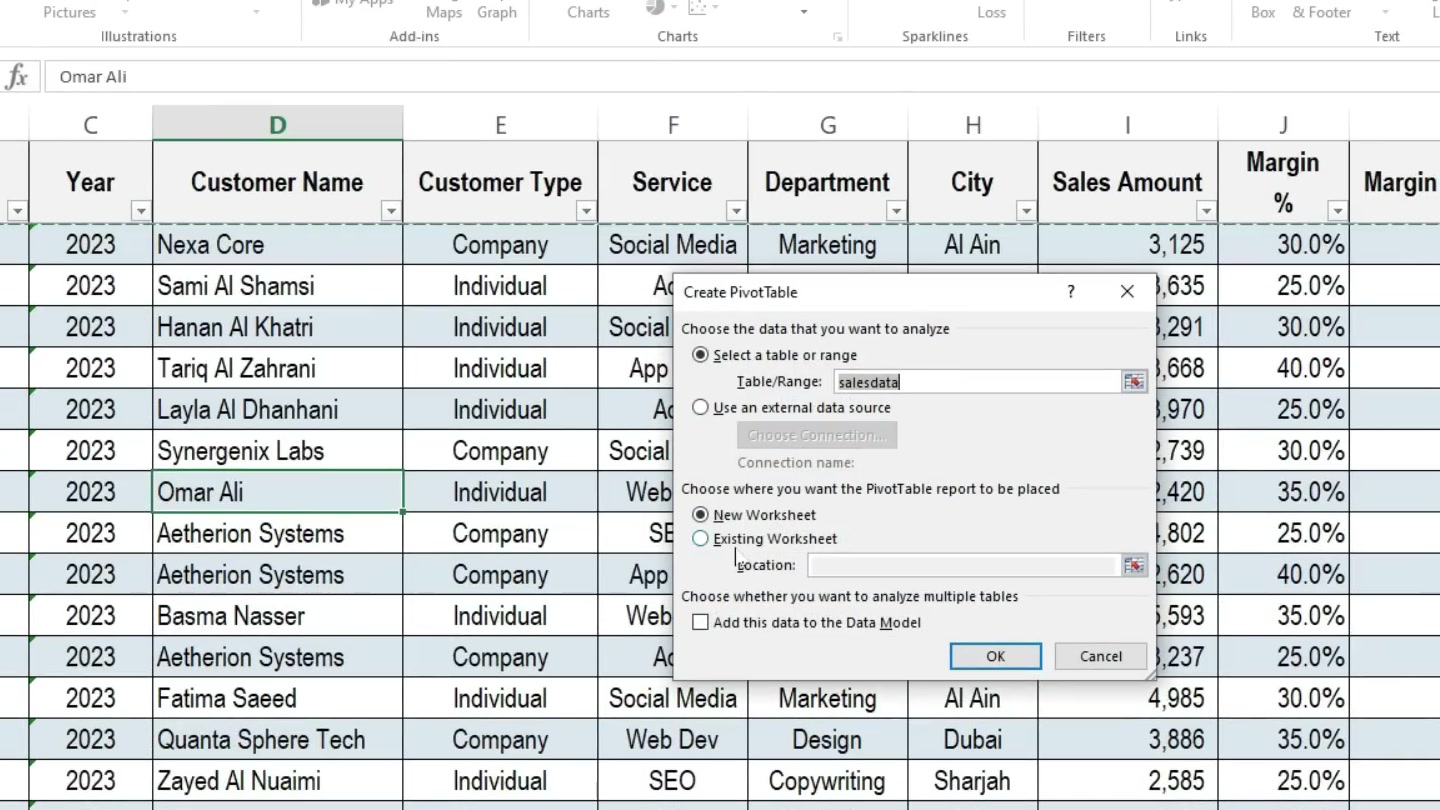
Task: Select the Service cell 'Web Dev' for Quanta Sphere Tech
Action: click(x=673, y=740)
